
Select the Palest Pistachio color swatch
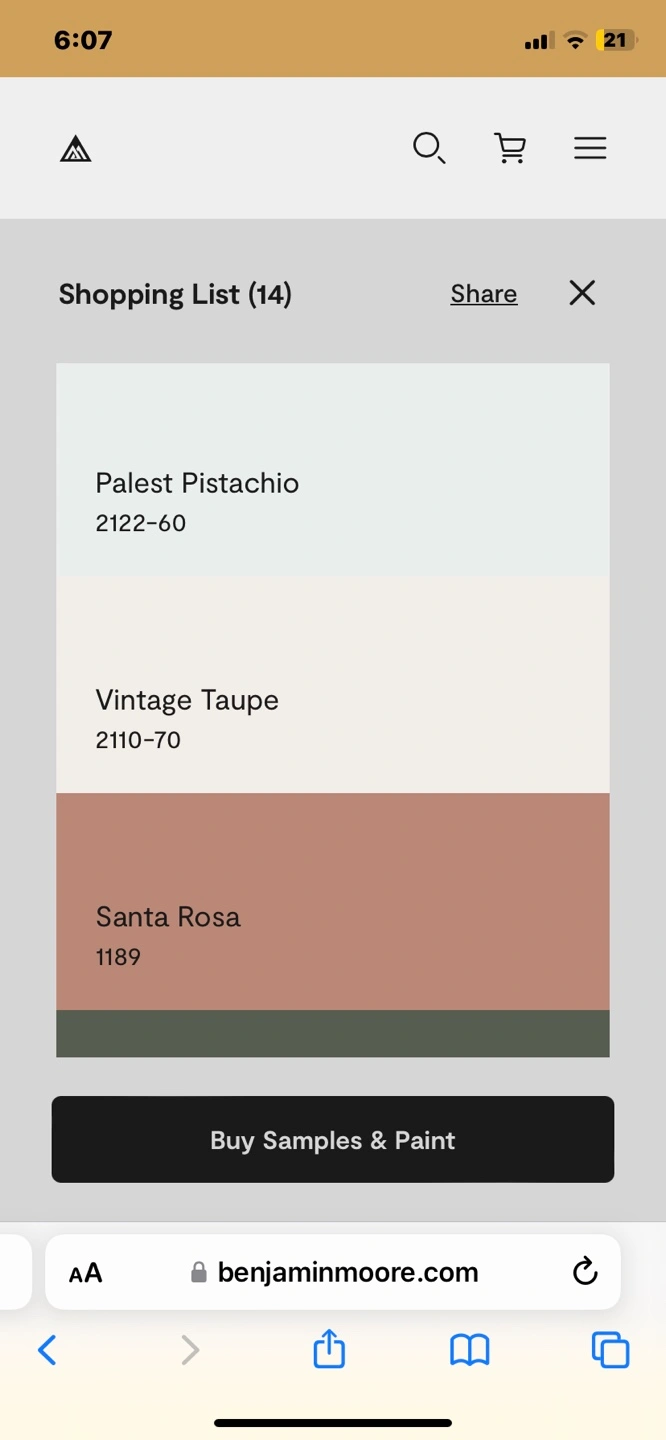tap(333, 469)
